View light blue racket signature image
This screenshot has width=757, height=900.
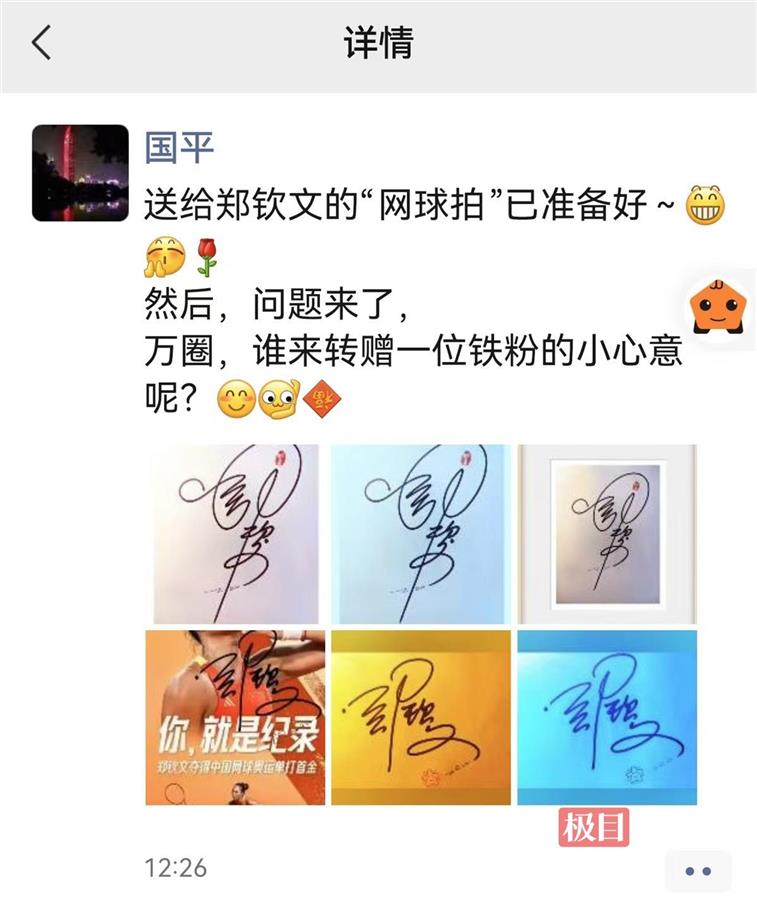tap(421, 534)
